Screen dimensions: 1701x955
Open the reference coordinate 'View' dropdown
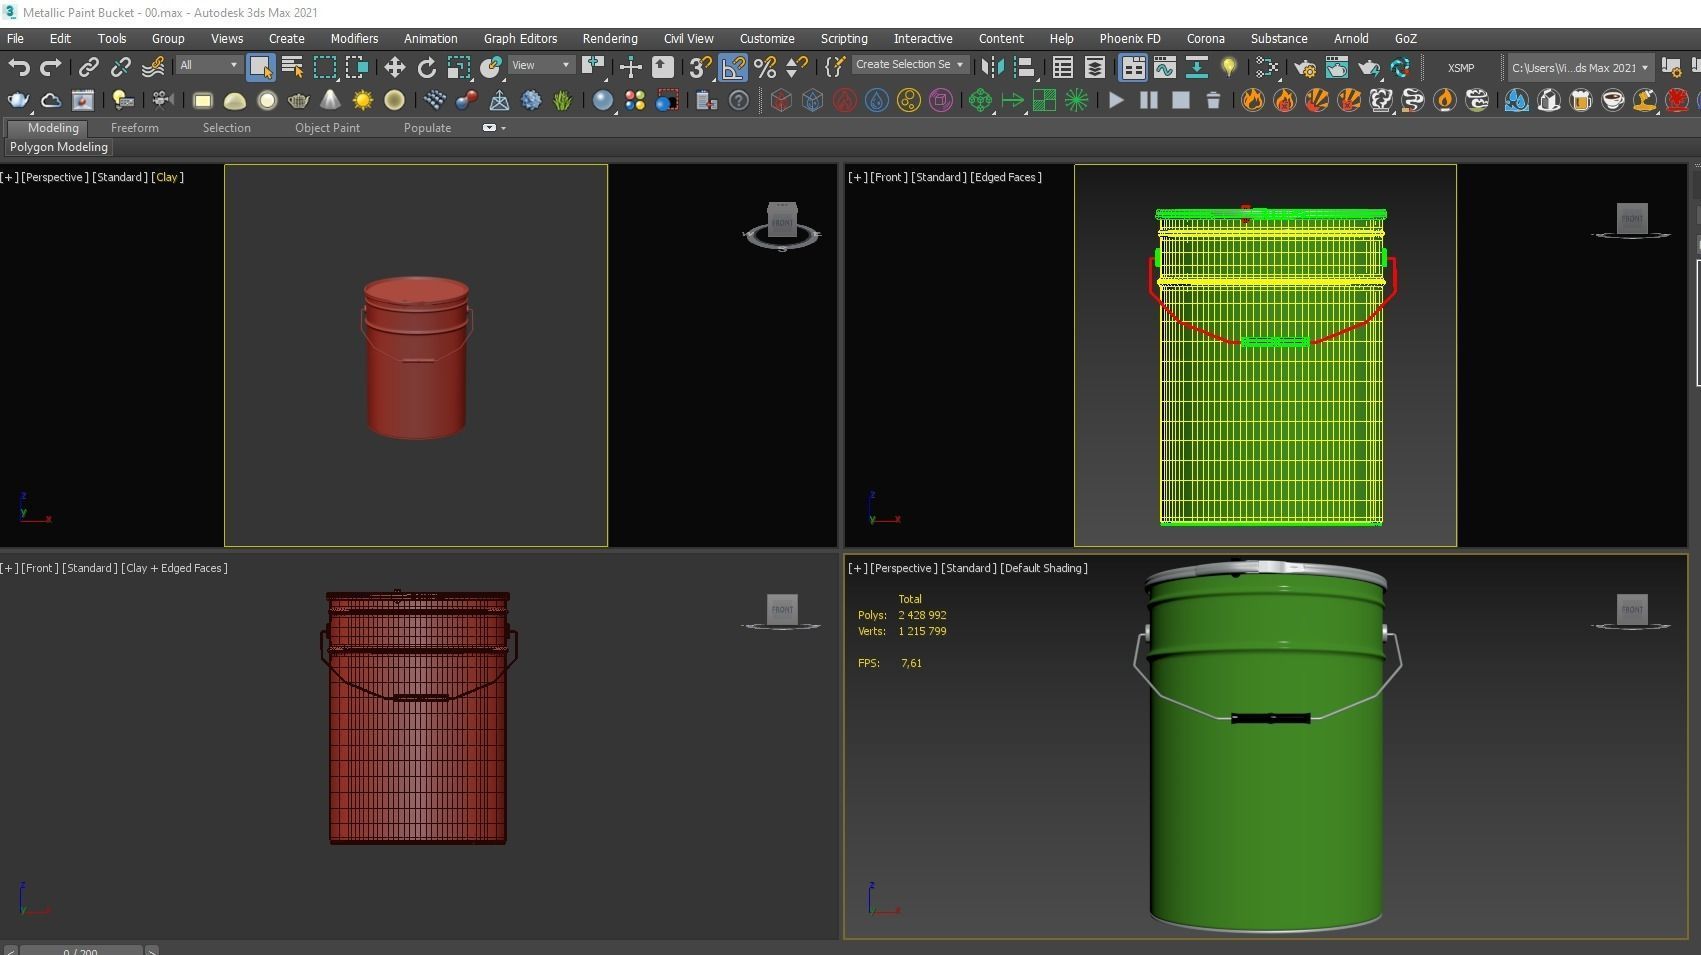[541, 65]
